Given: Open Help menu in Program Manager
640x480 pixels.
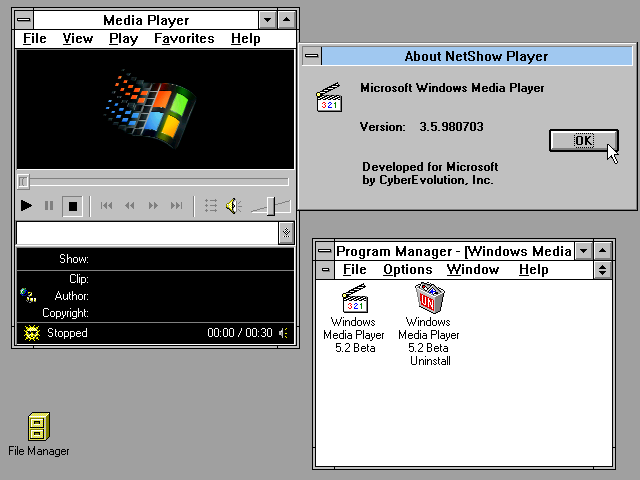Looking at the screenshot, I should 533,270.
